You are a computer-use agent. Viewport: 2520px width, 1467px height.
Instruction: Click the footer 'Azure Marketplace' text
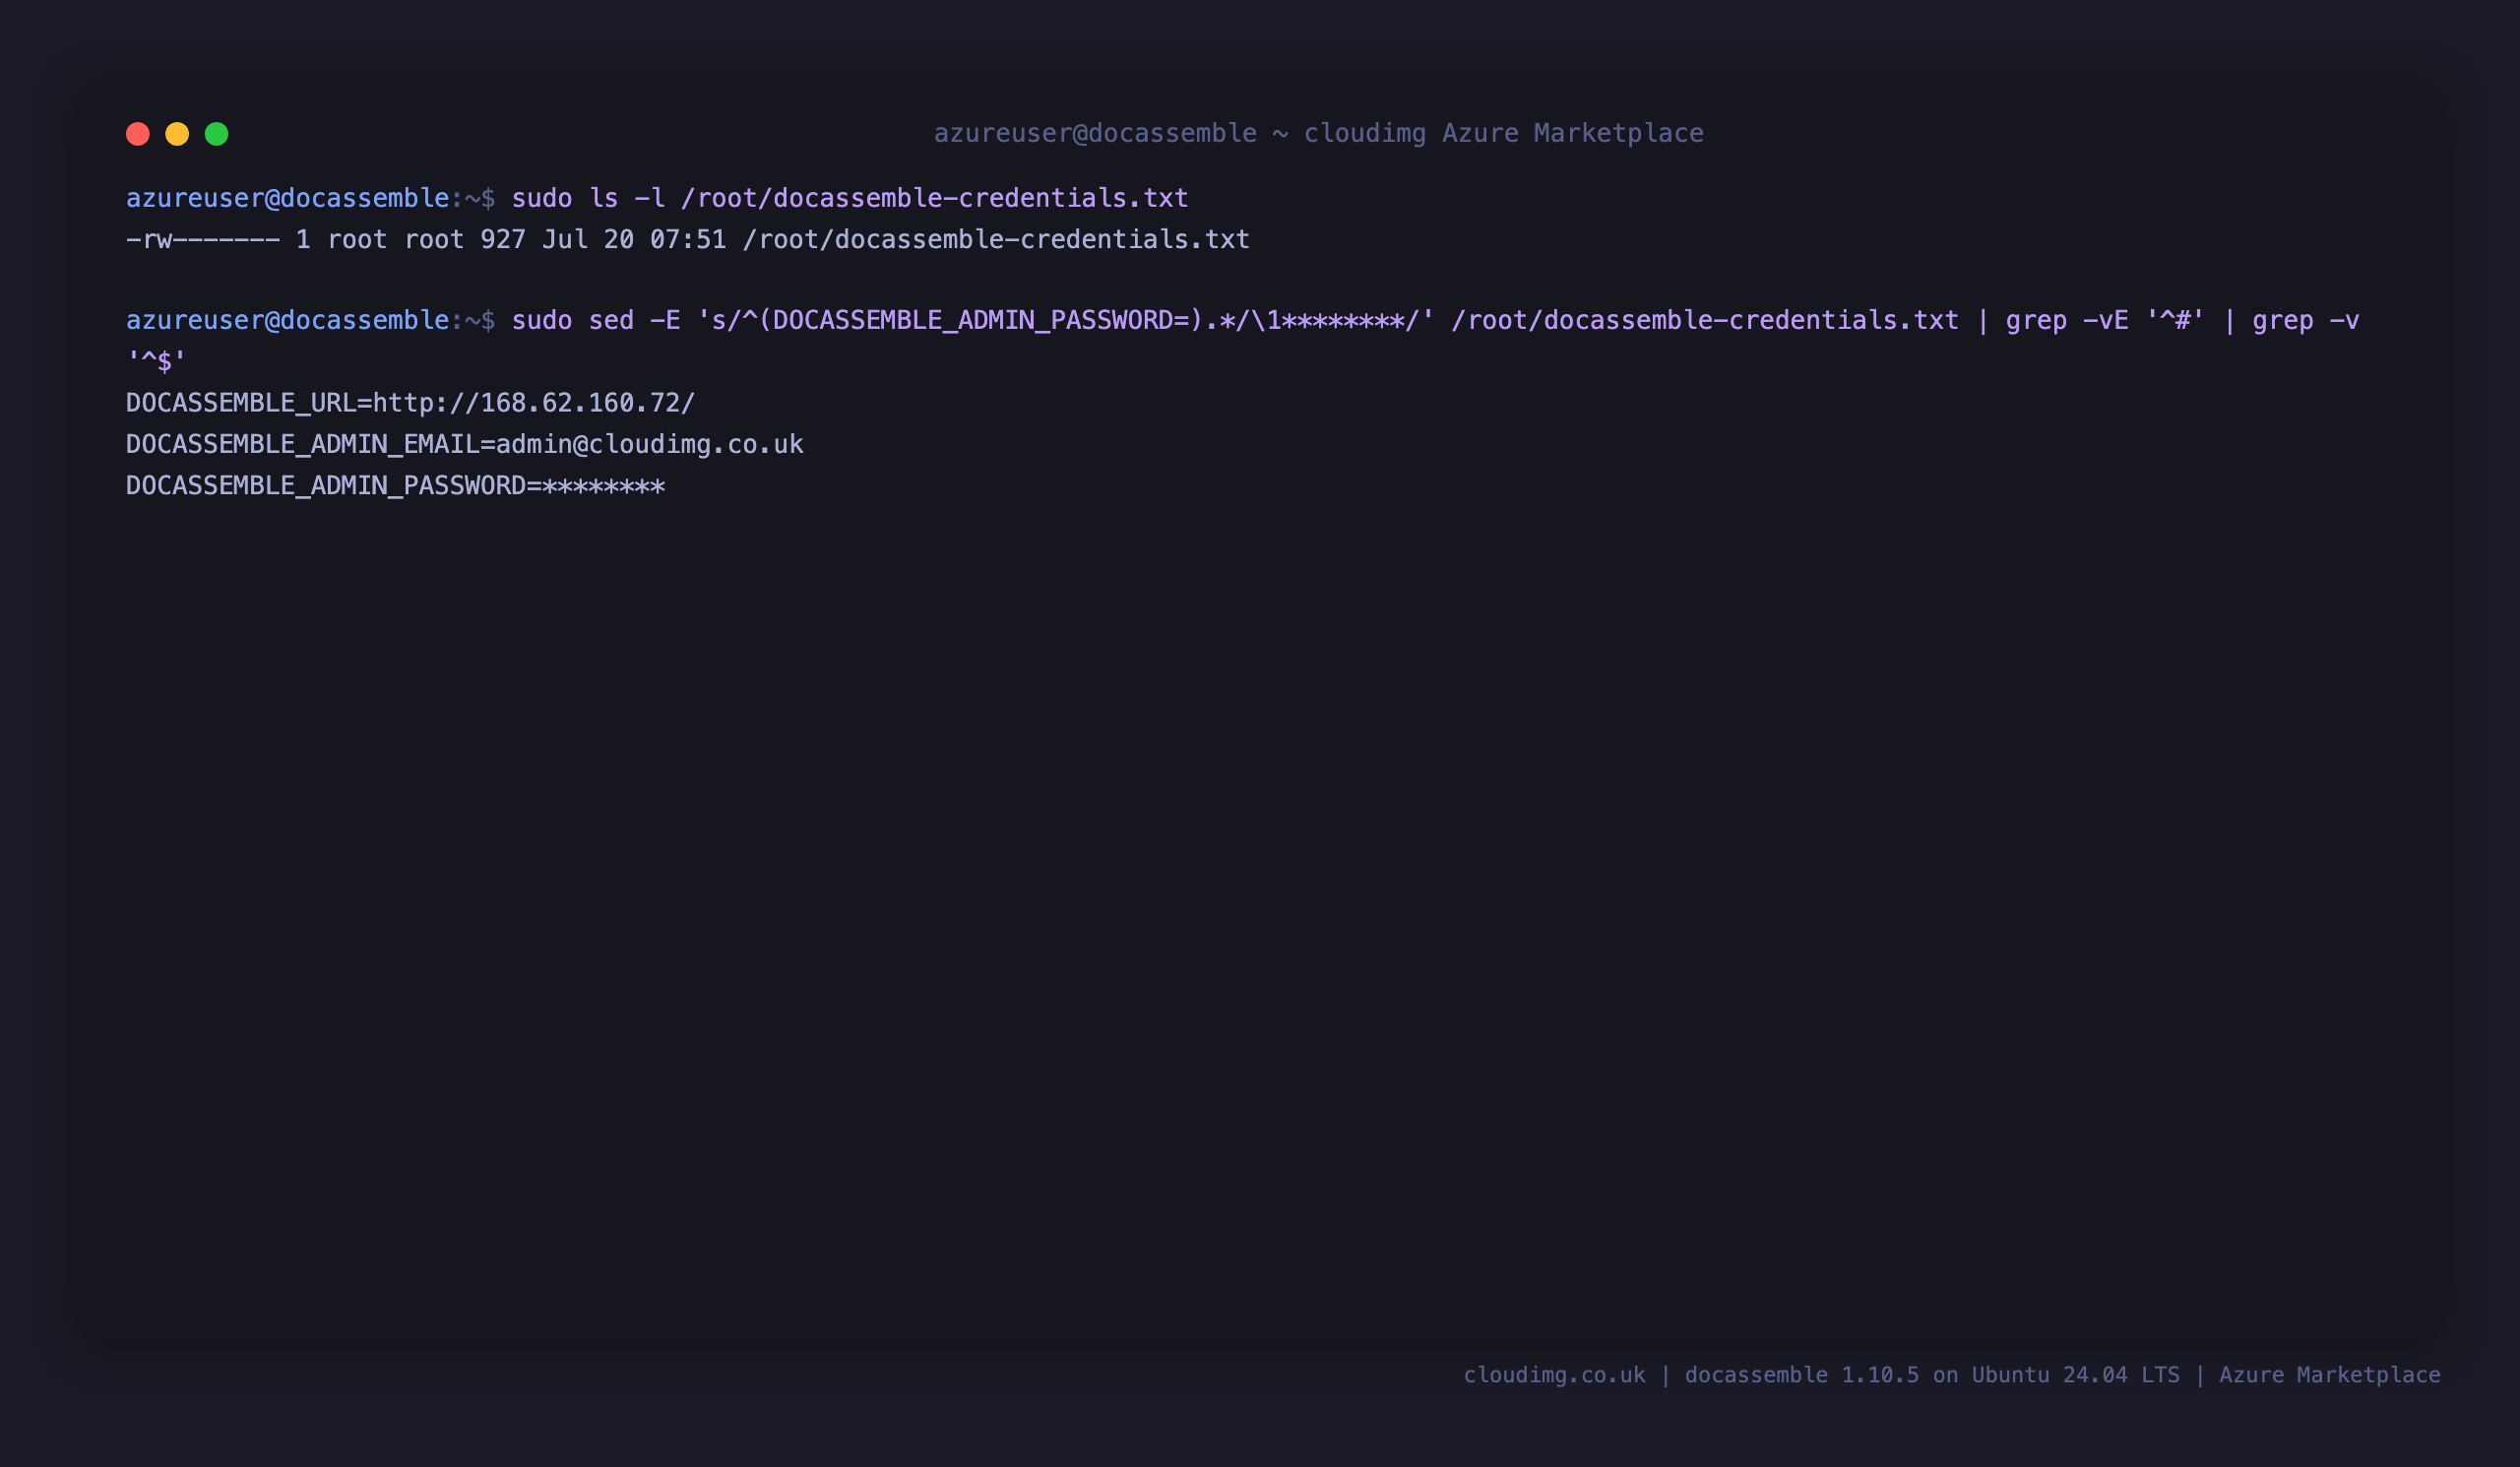point(2330,1375)
